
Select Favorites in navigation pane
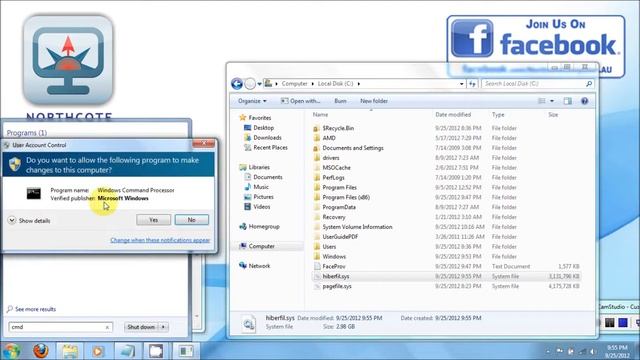click(x=256, y=118)
